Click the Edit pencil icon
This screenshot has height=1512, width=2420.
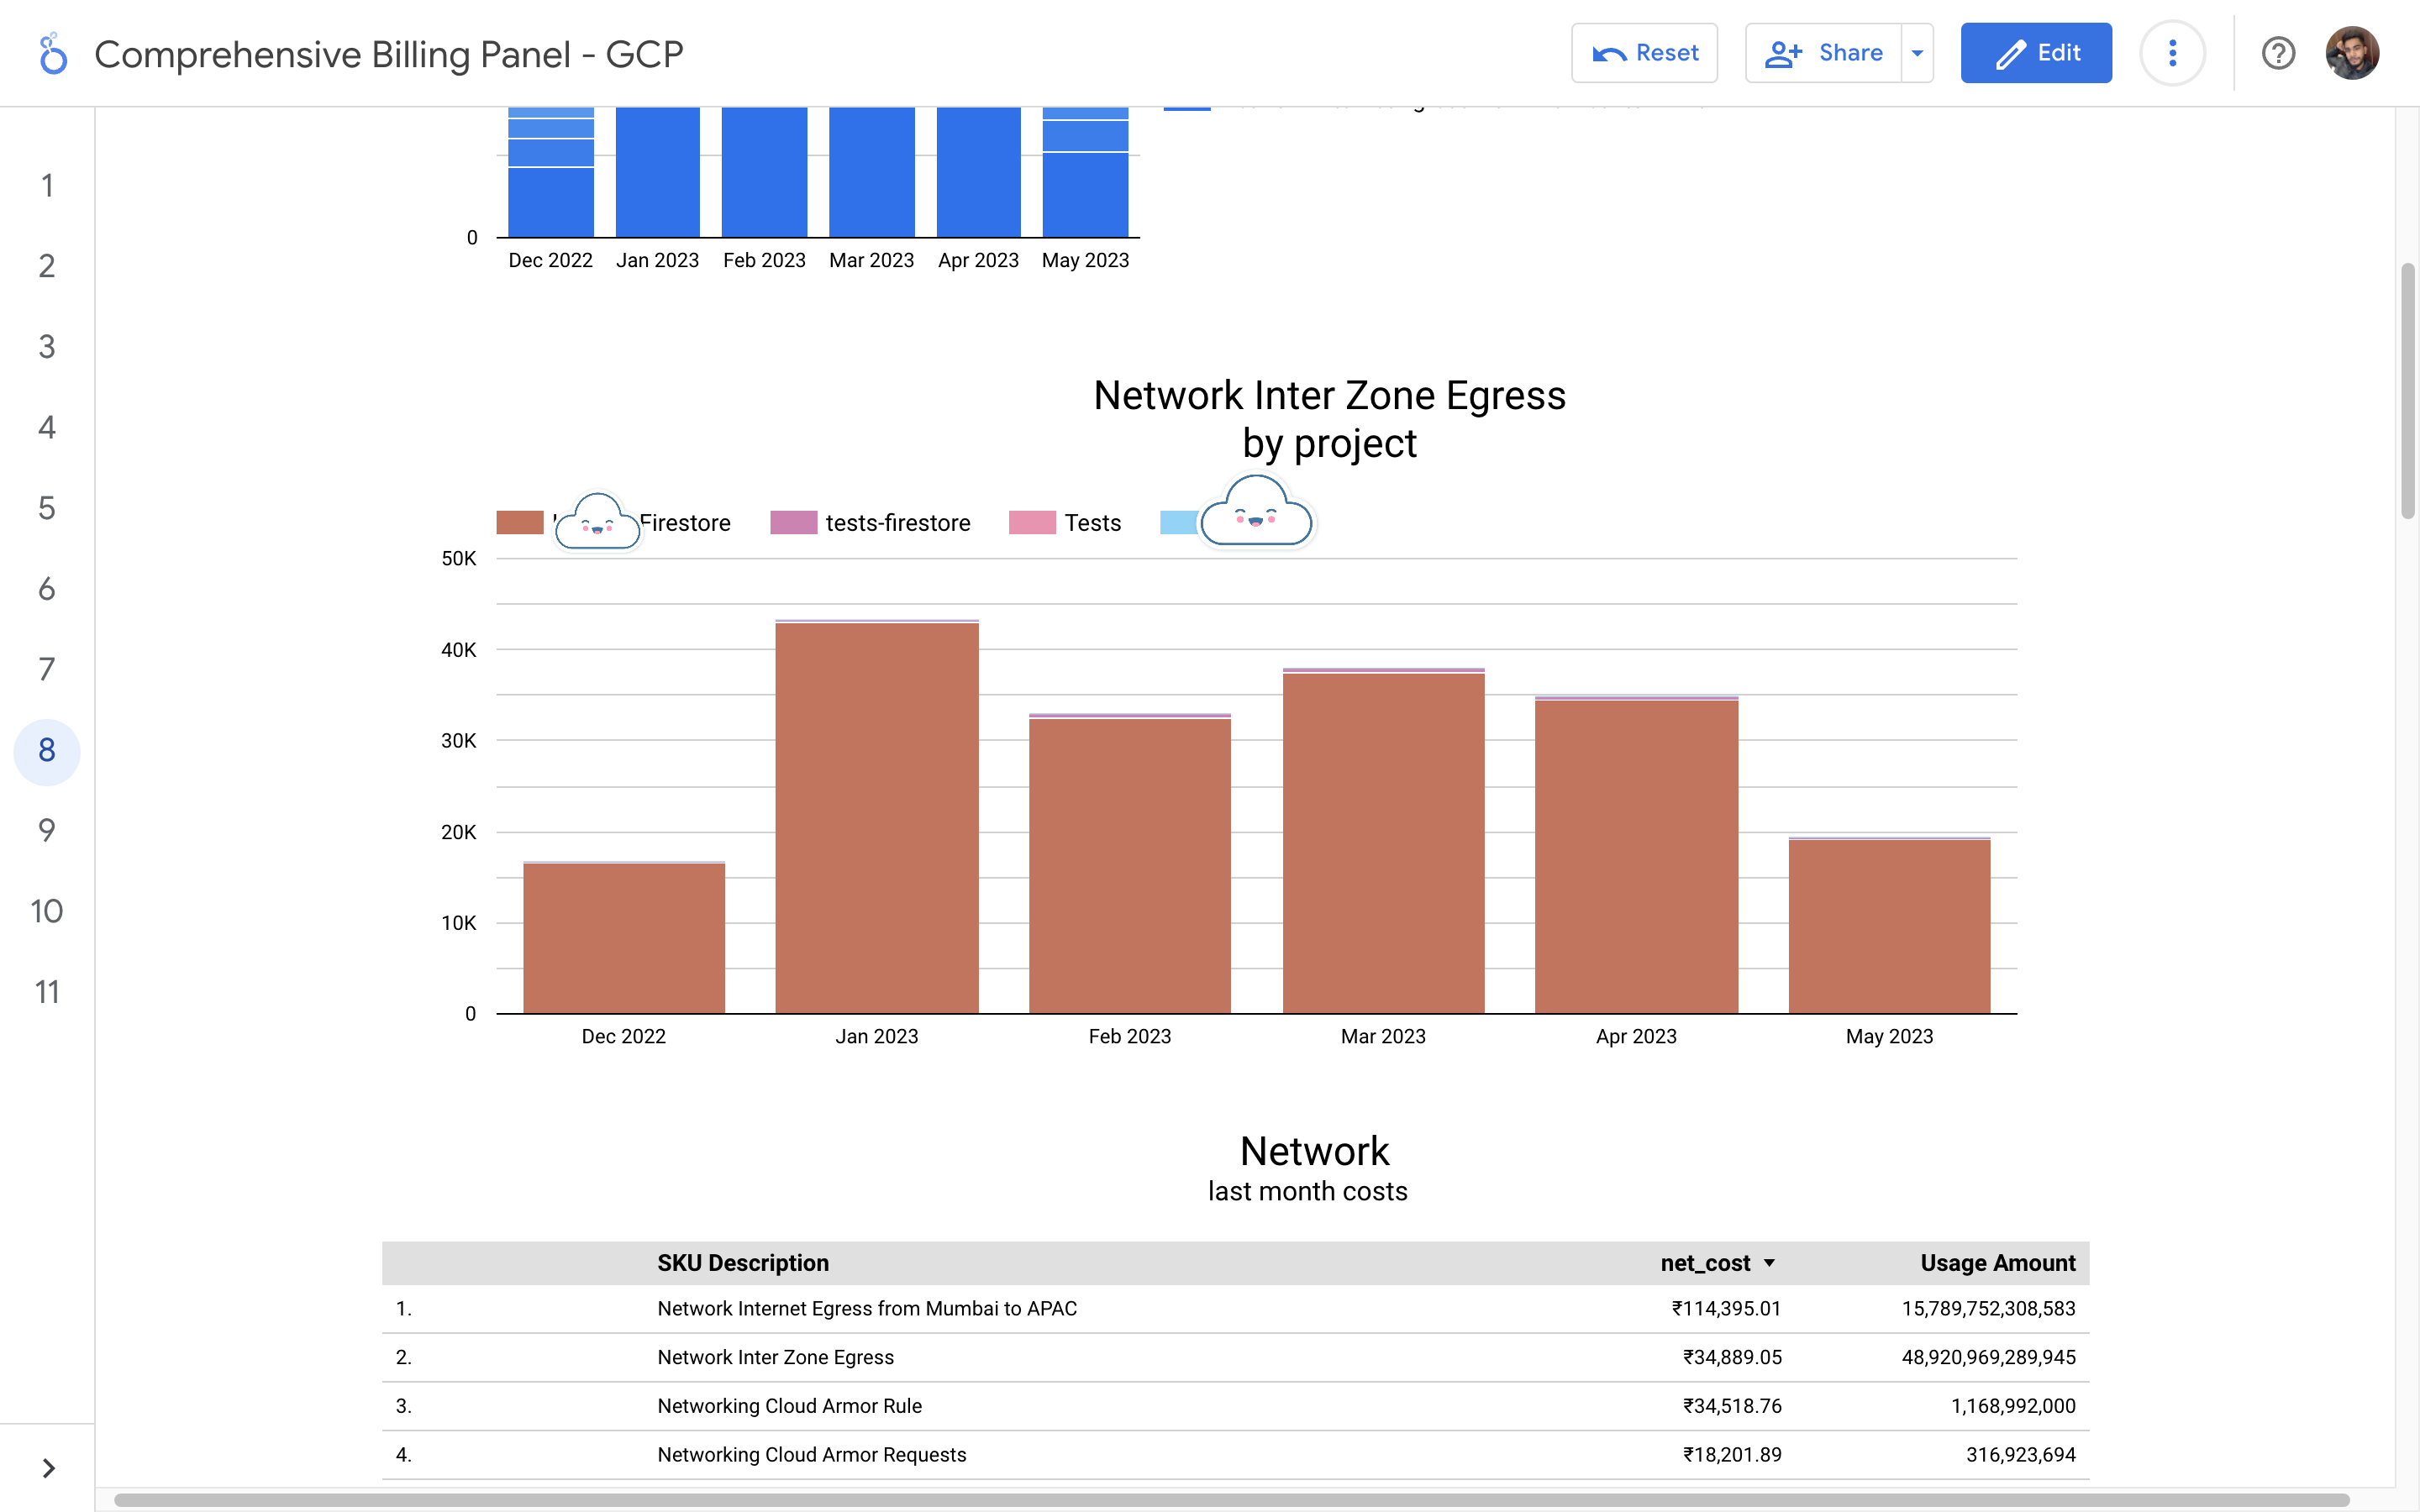click(2010, 54)
